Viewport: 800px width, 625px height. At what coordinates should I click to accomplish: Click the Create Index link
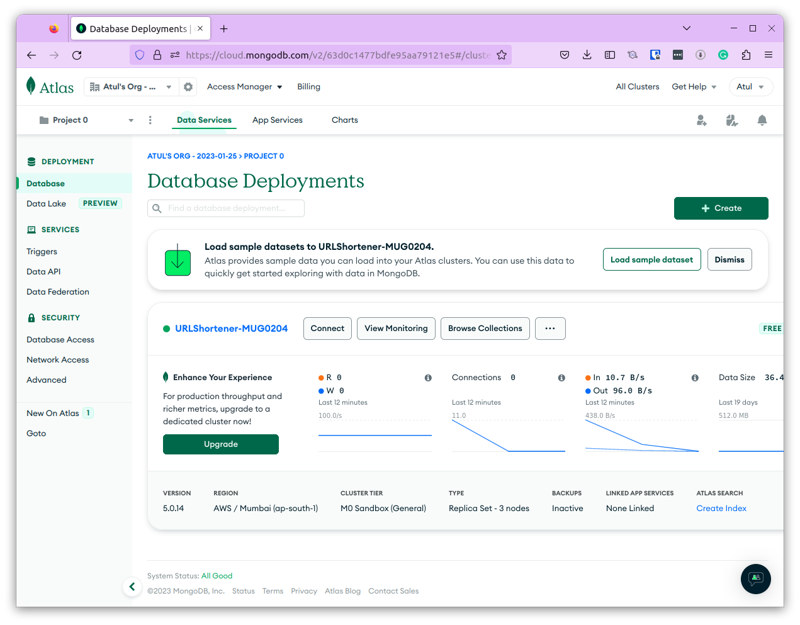(x=721, y=508)
